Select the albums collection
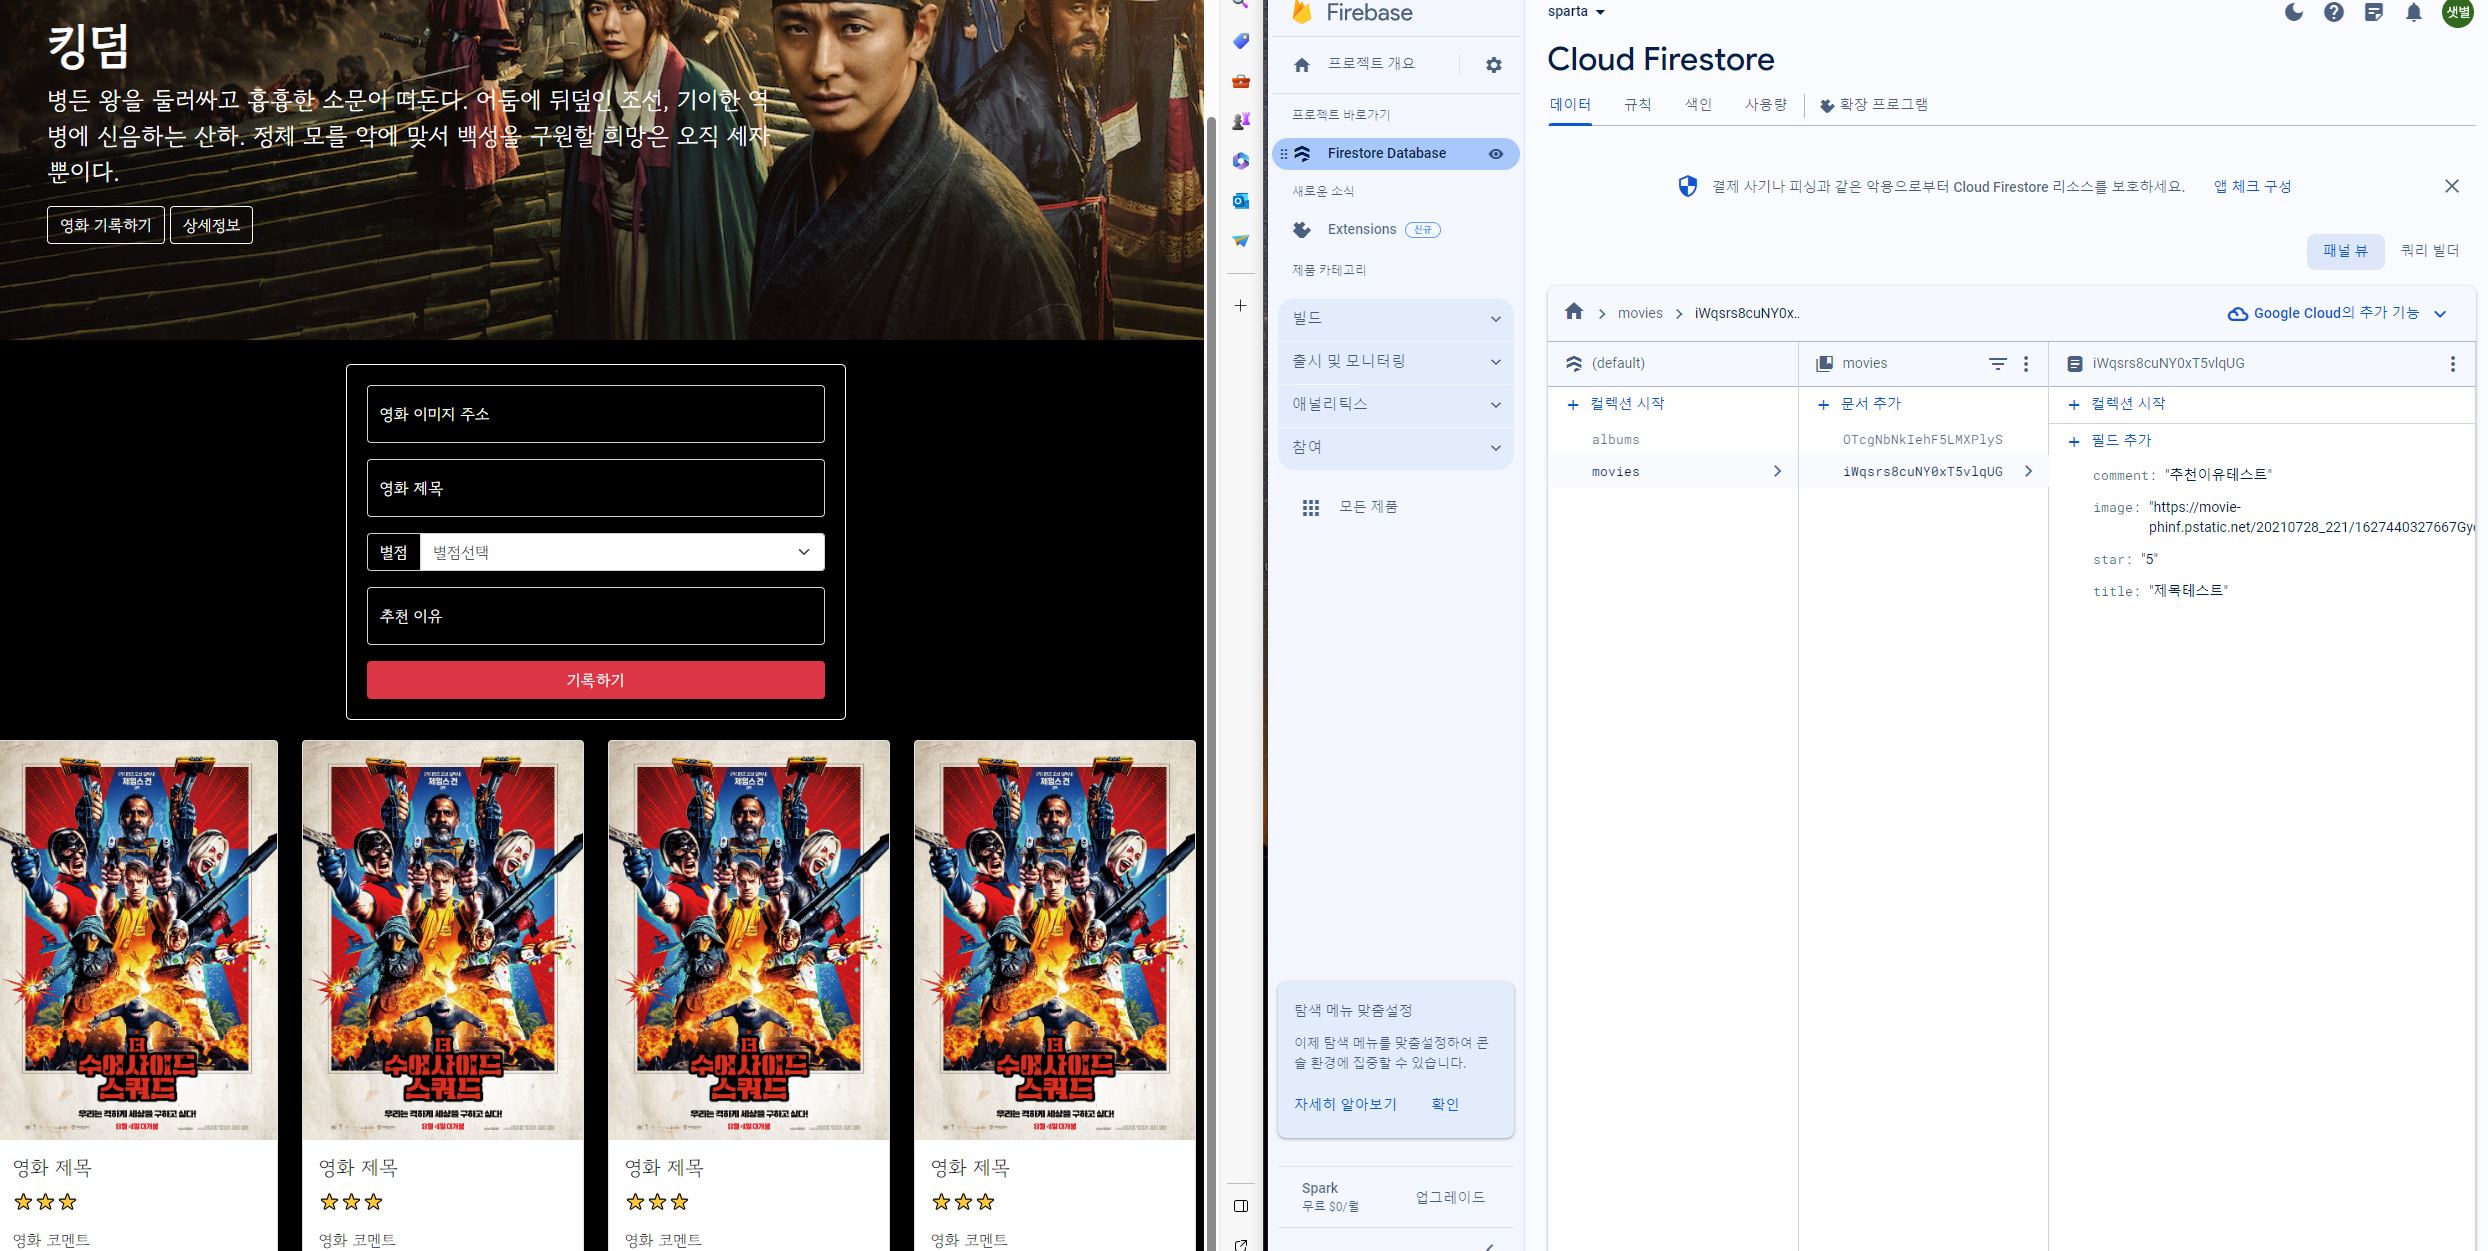Image resolution: width=2488 pixels, height=1251 pixels. coord(1616,440)
